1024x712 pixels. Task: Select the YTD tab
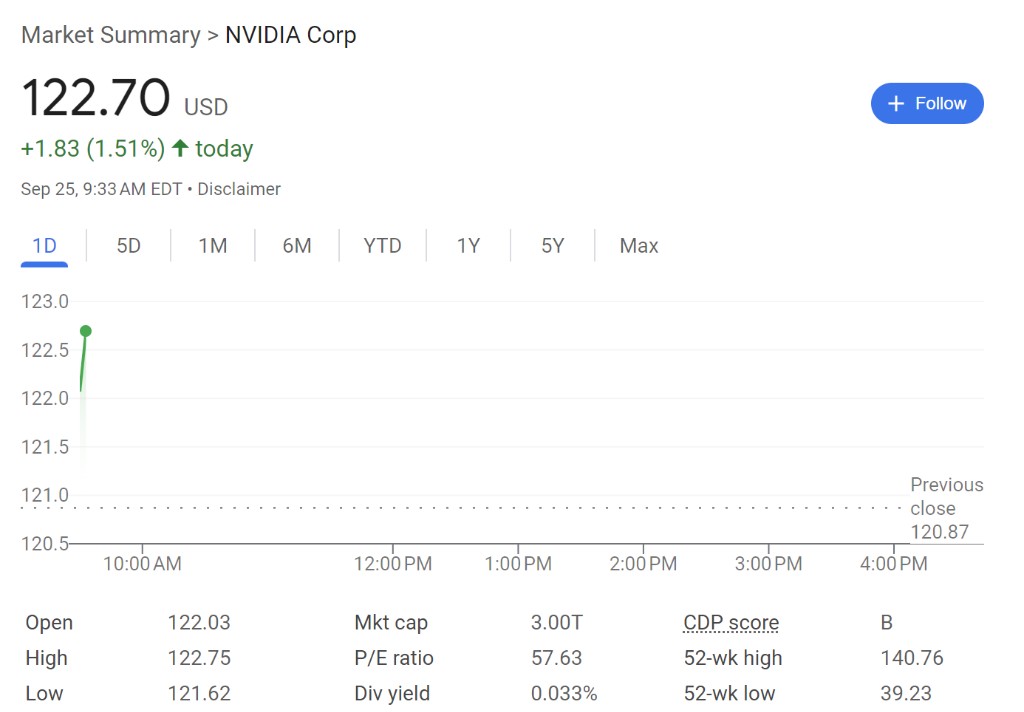coord(382,246)
